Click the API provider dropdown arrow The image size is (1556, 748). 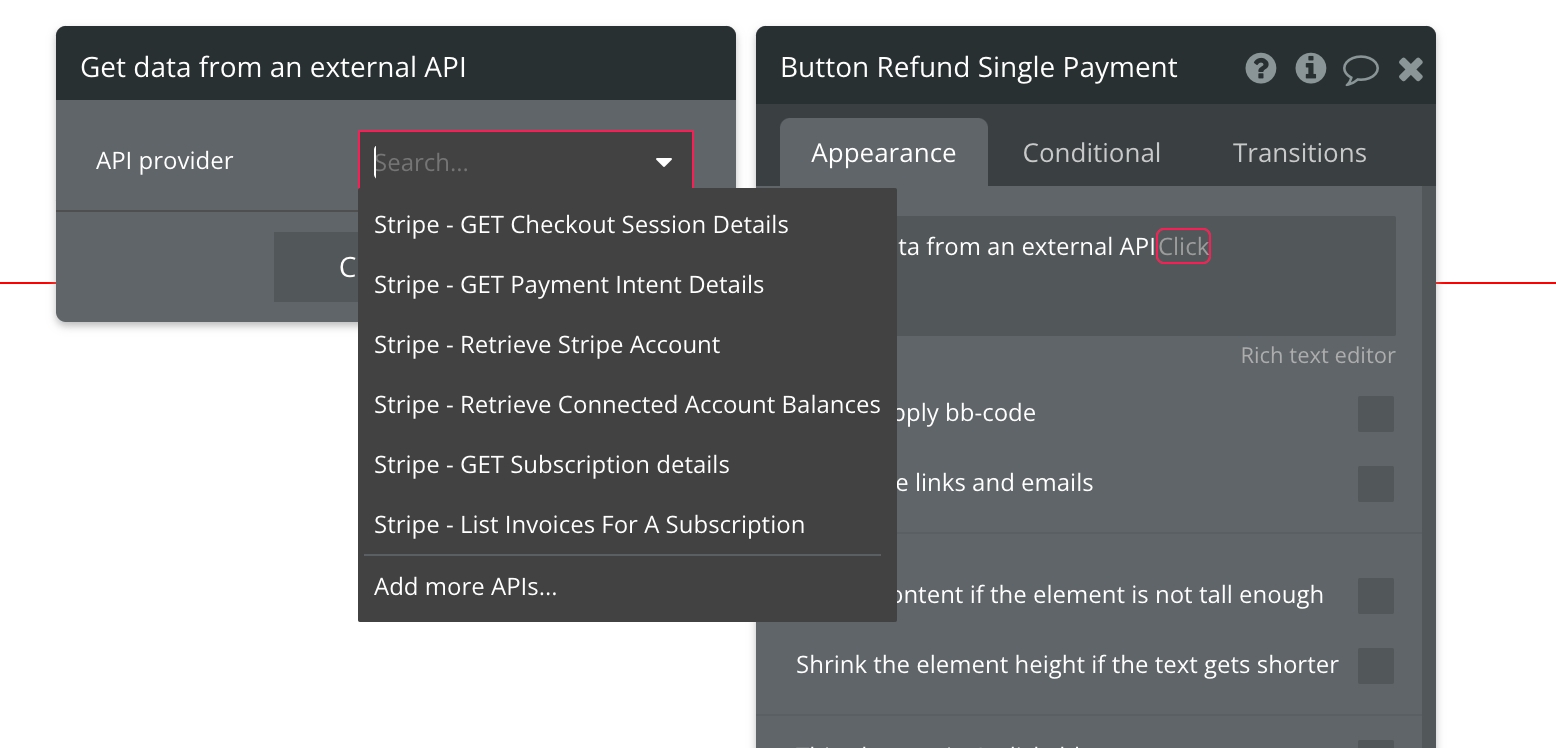tap(664, 162)
